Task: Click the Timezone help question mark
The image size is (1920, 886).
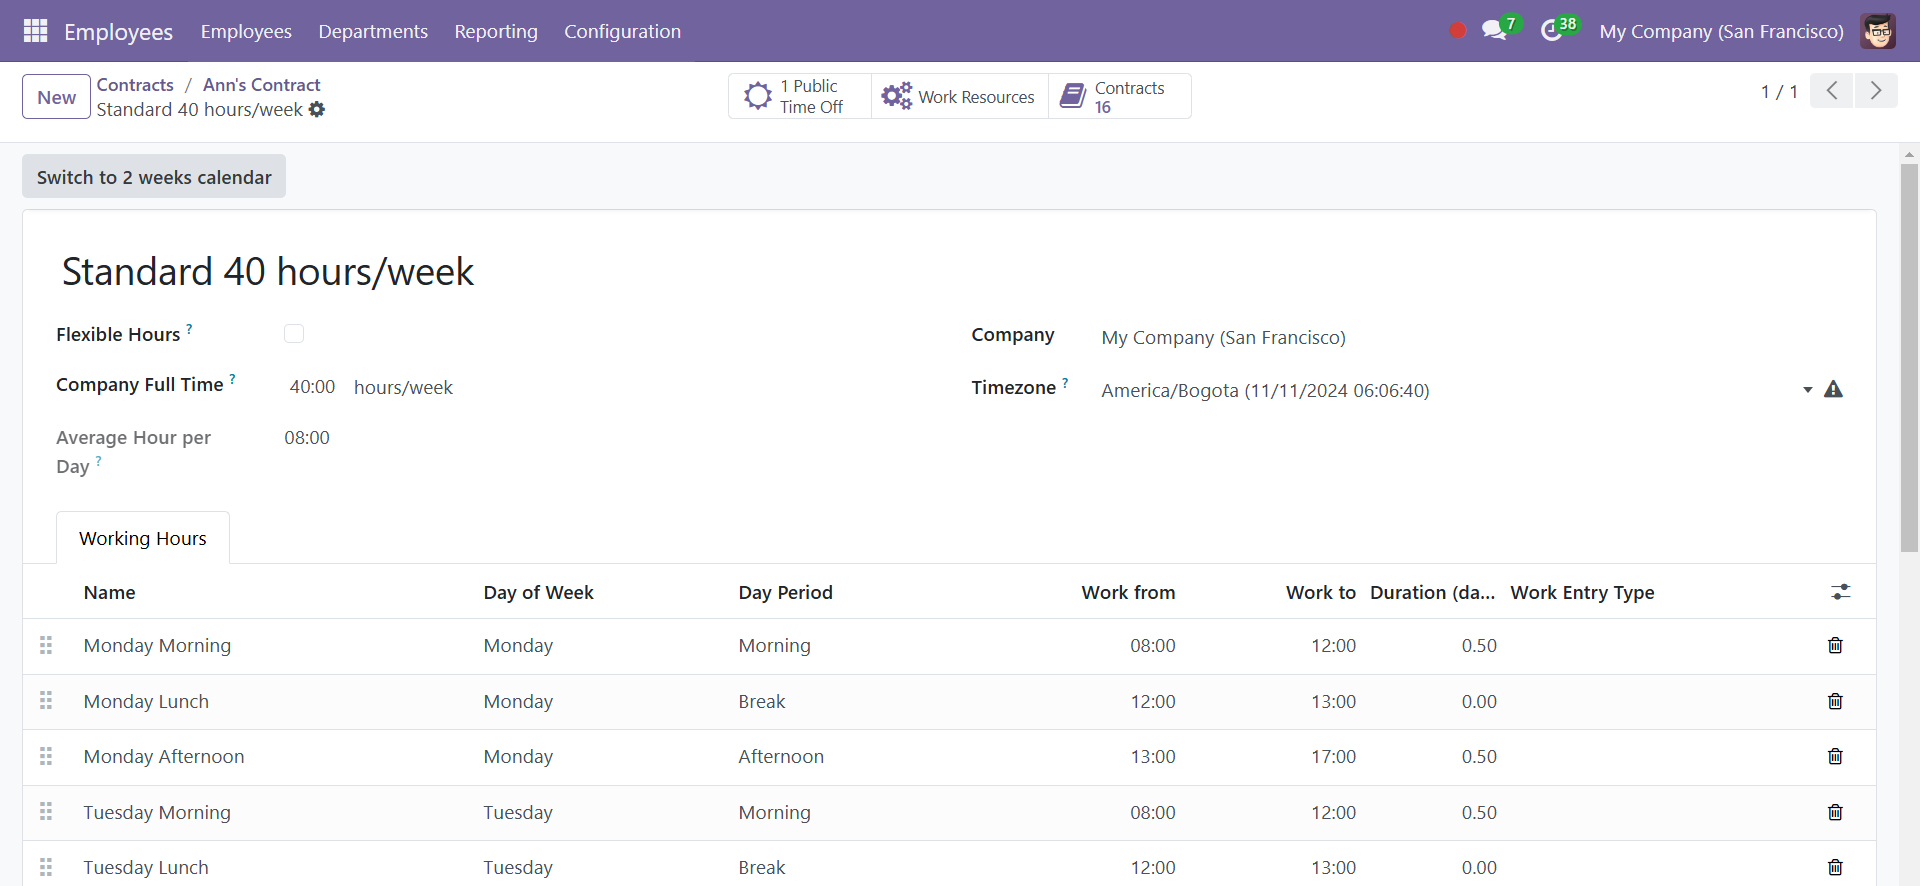Action: click(x=1065, y=382)
